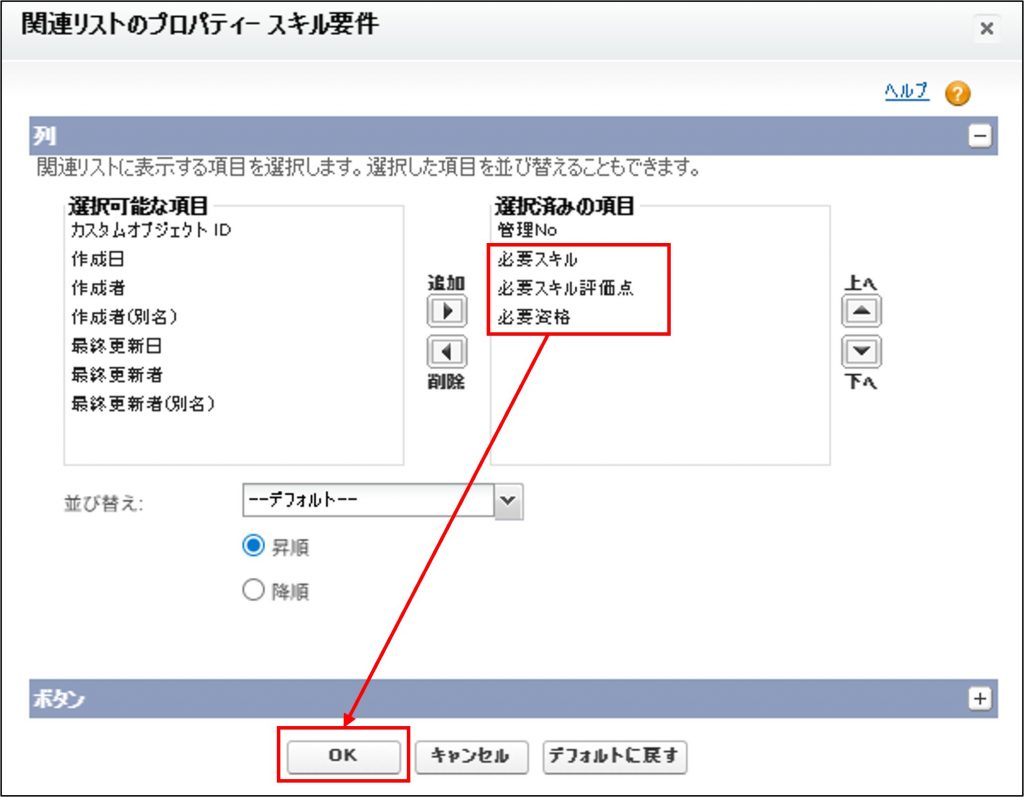Select 管理No in the selected items list

pyautogui.click(x=533, y=230)
